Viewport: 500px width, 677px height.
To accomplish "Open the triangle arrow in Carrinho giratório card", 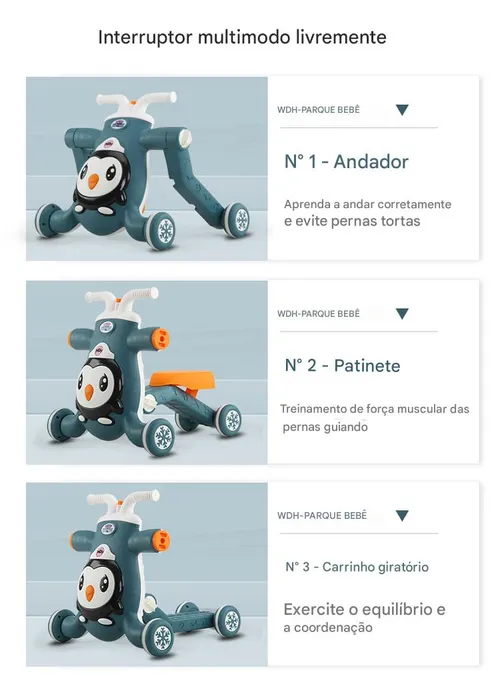I will 402,516.
